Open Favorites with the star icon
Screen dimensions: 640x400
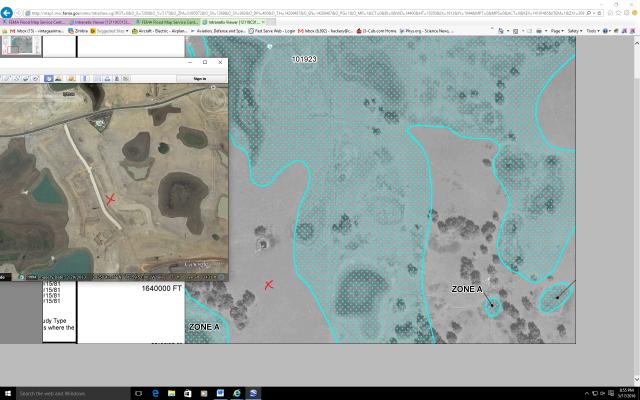pyautogui.click(x=618, y=13)
